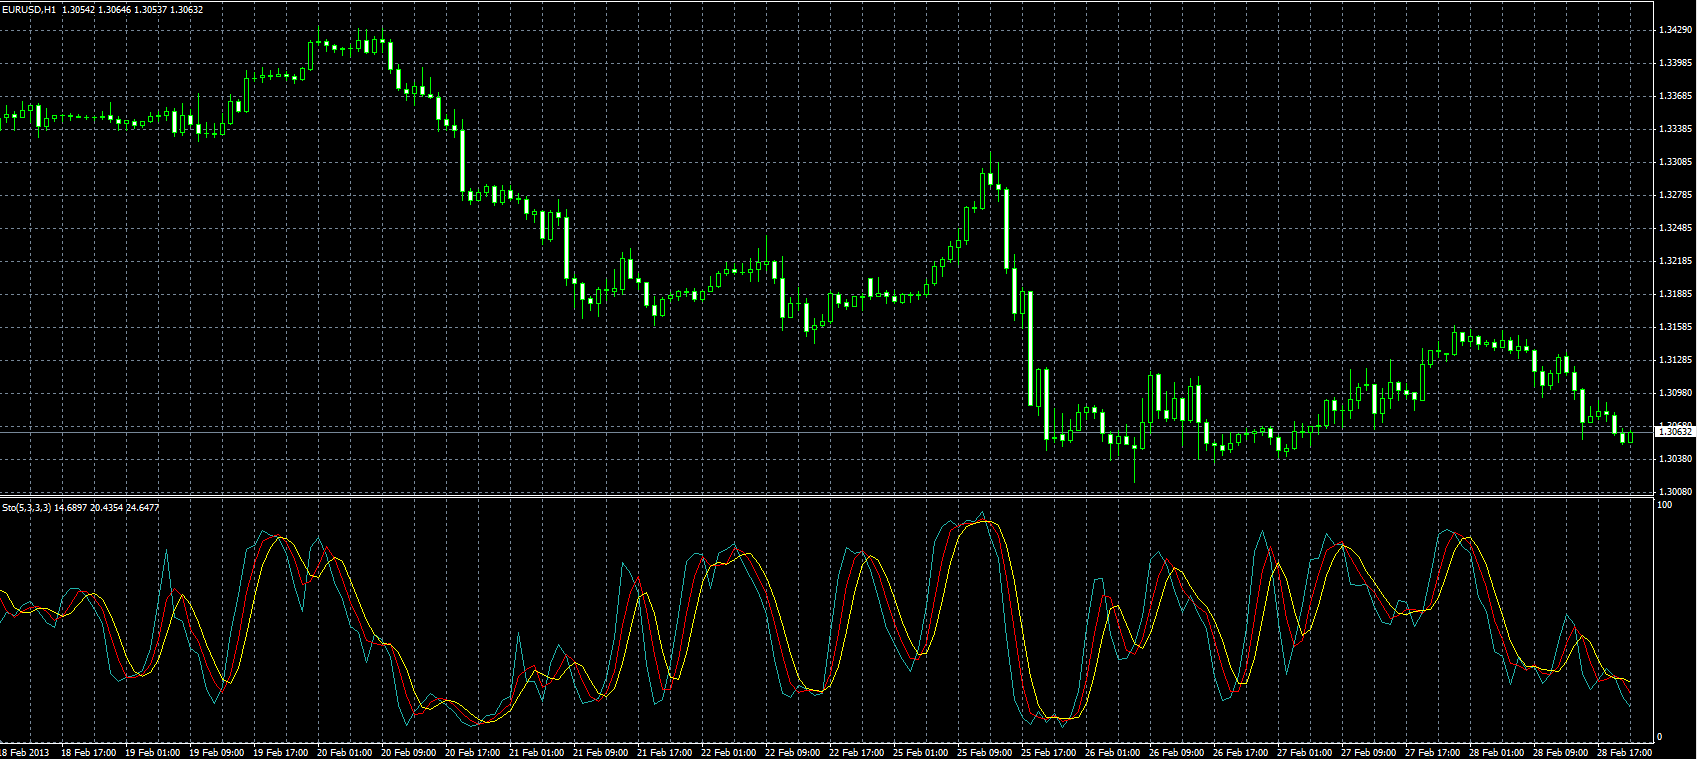Click the 22 Feb 17:00 time label
The height and width of the screenshot is (759, 1697).
click(x=857, y=753)
